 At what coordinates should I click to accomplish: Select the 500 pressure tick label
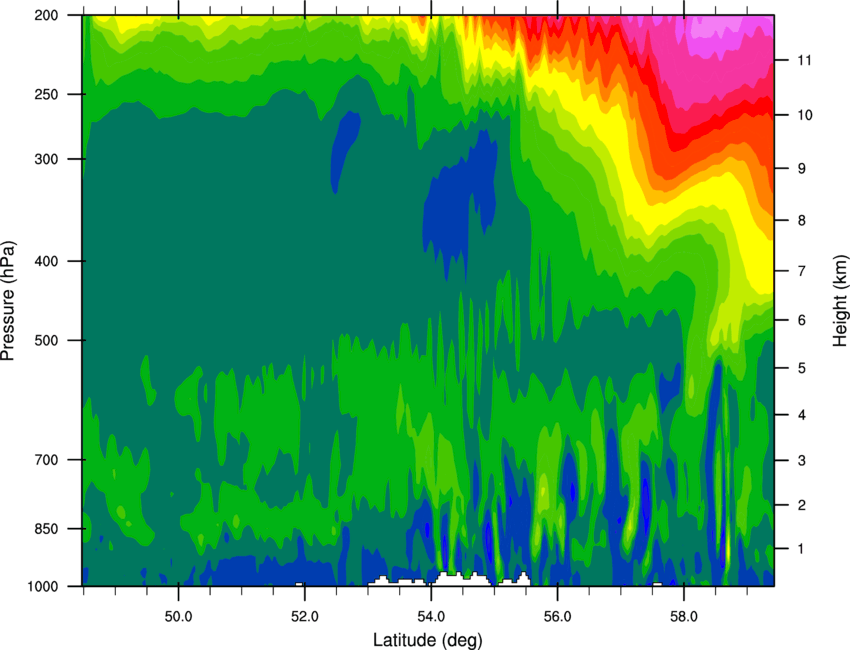tap(46, 340)
